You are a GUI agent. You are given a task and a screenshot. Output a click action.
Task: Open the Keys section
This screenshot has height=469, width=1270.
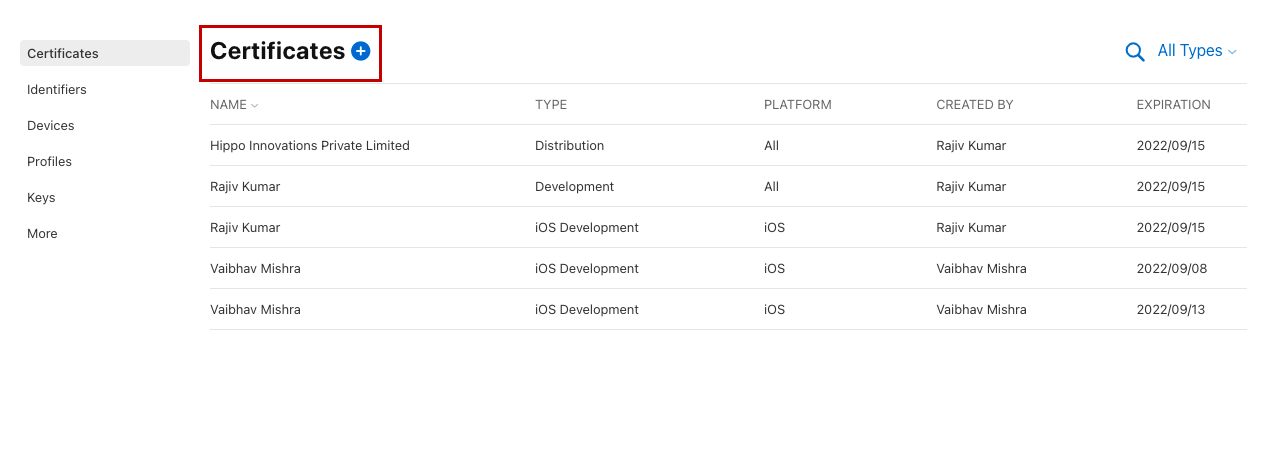point(41,198)
